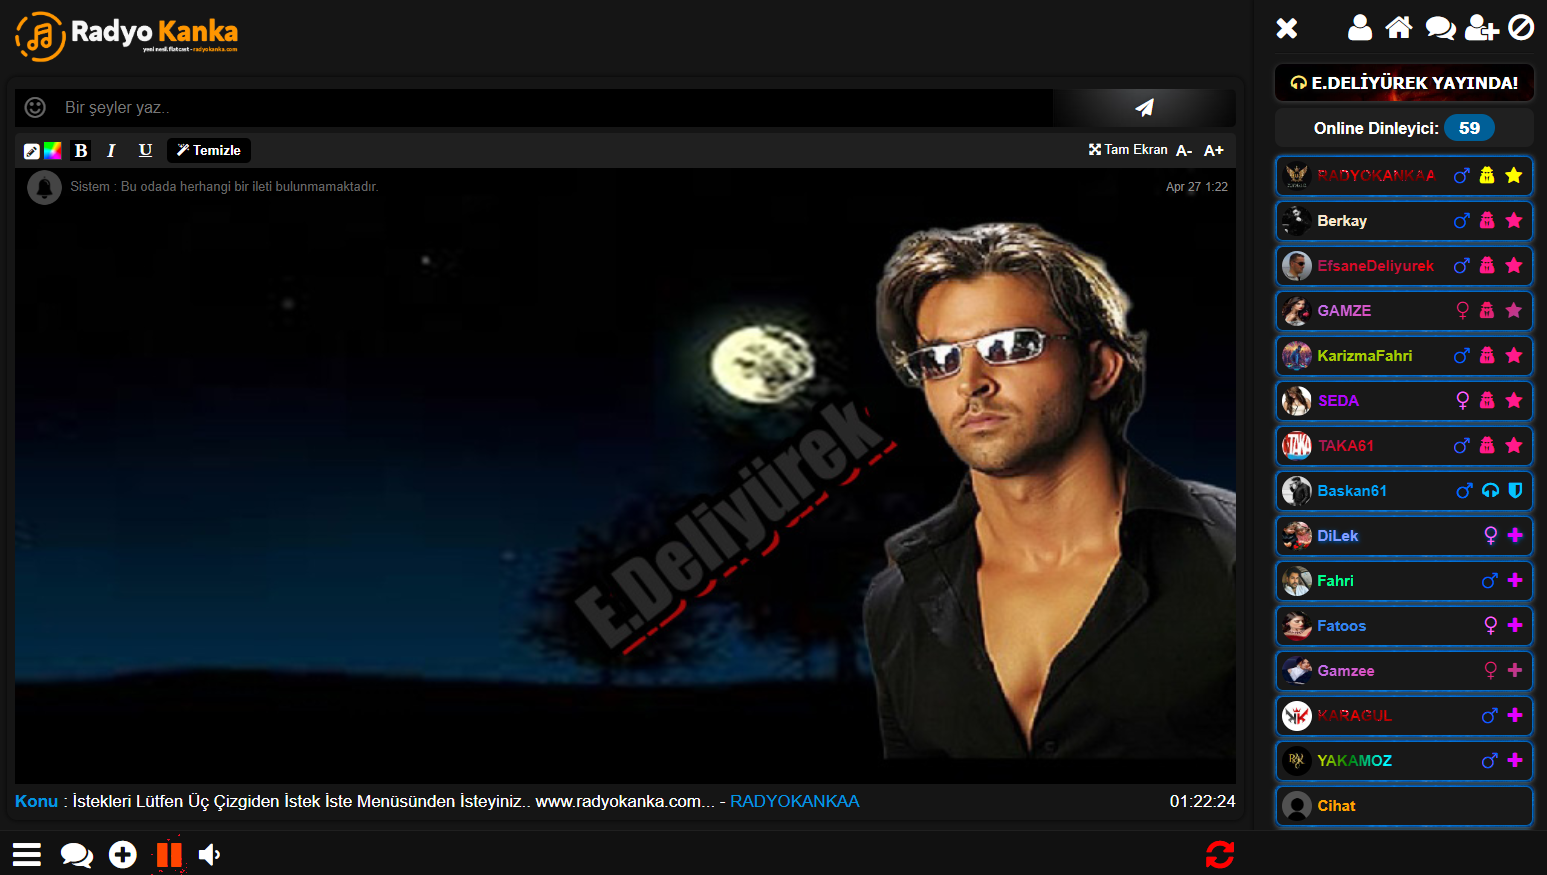Open the text color palette
This screenshot has height=875, width=1547.
click(x=53, y=151)
